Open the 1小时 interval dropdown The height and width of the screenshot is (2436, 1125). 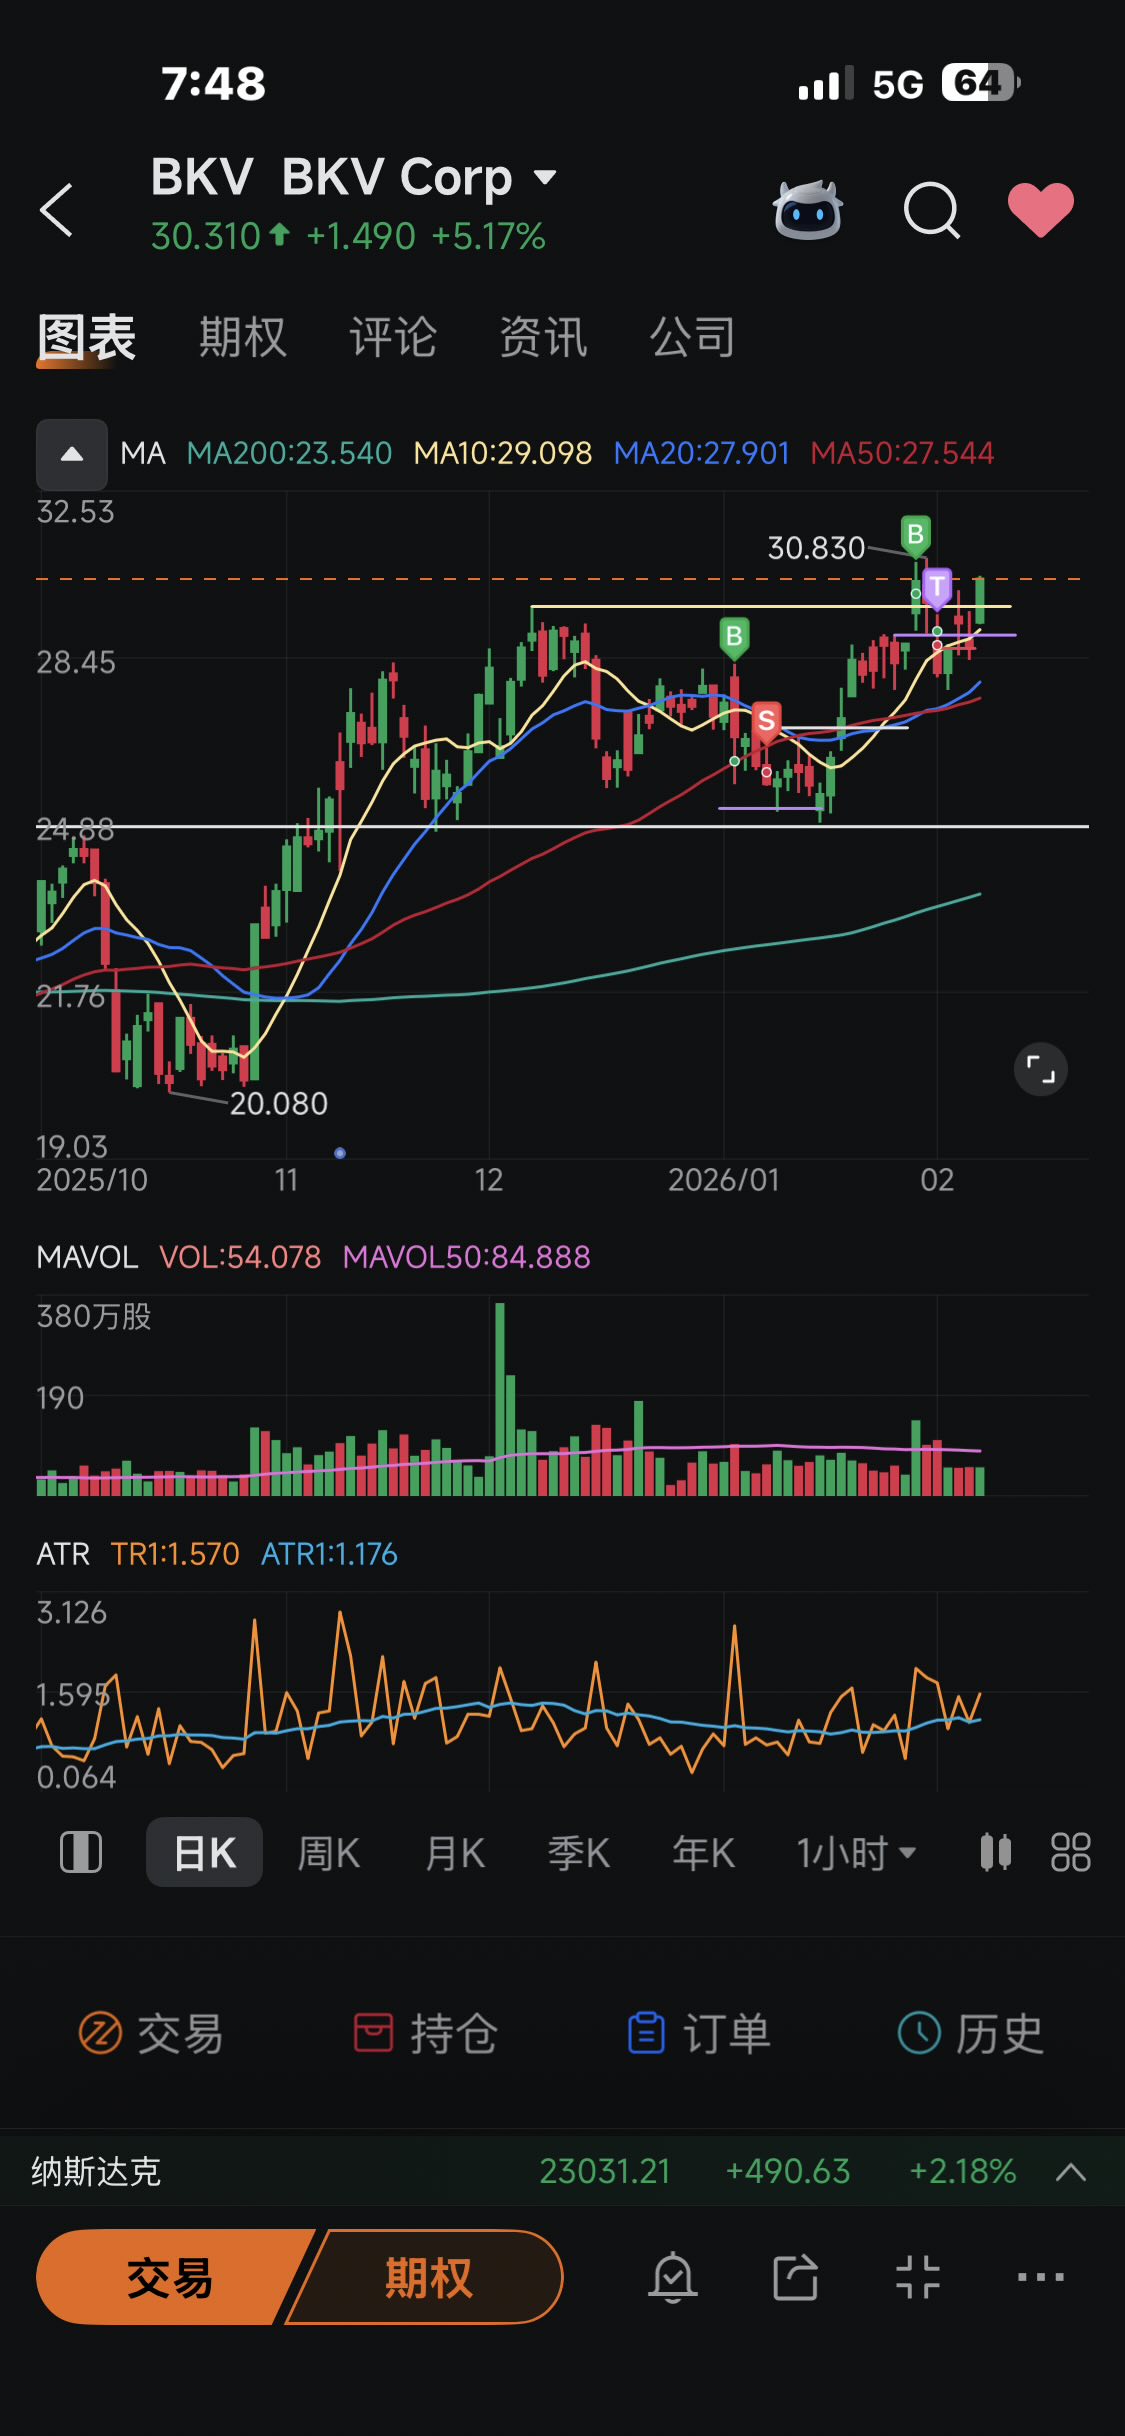857,1853
